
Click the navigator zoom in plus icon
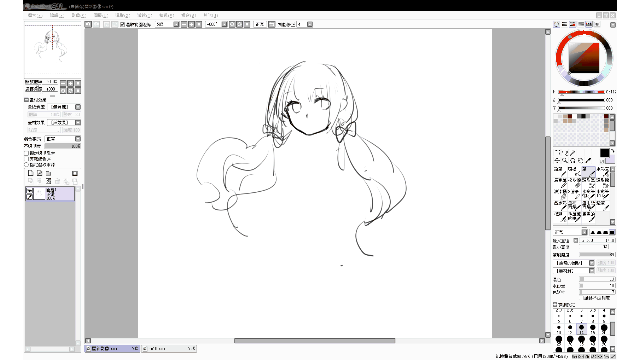coord(71,83)
